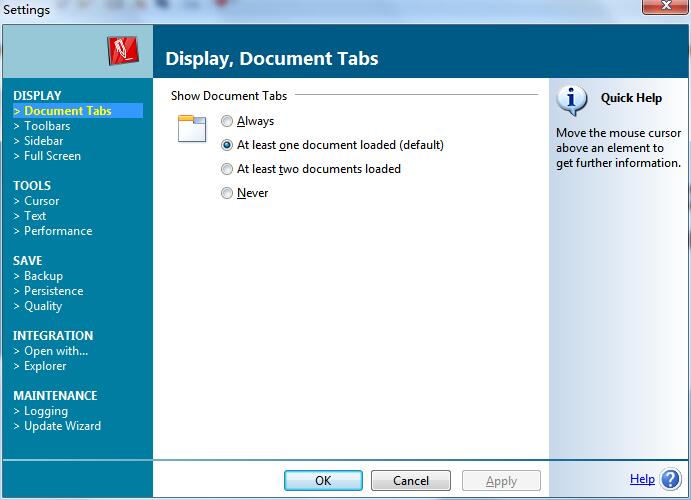
Task: Select At least one document loaded option
Action: pos(228,145)
